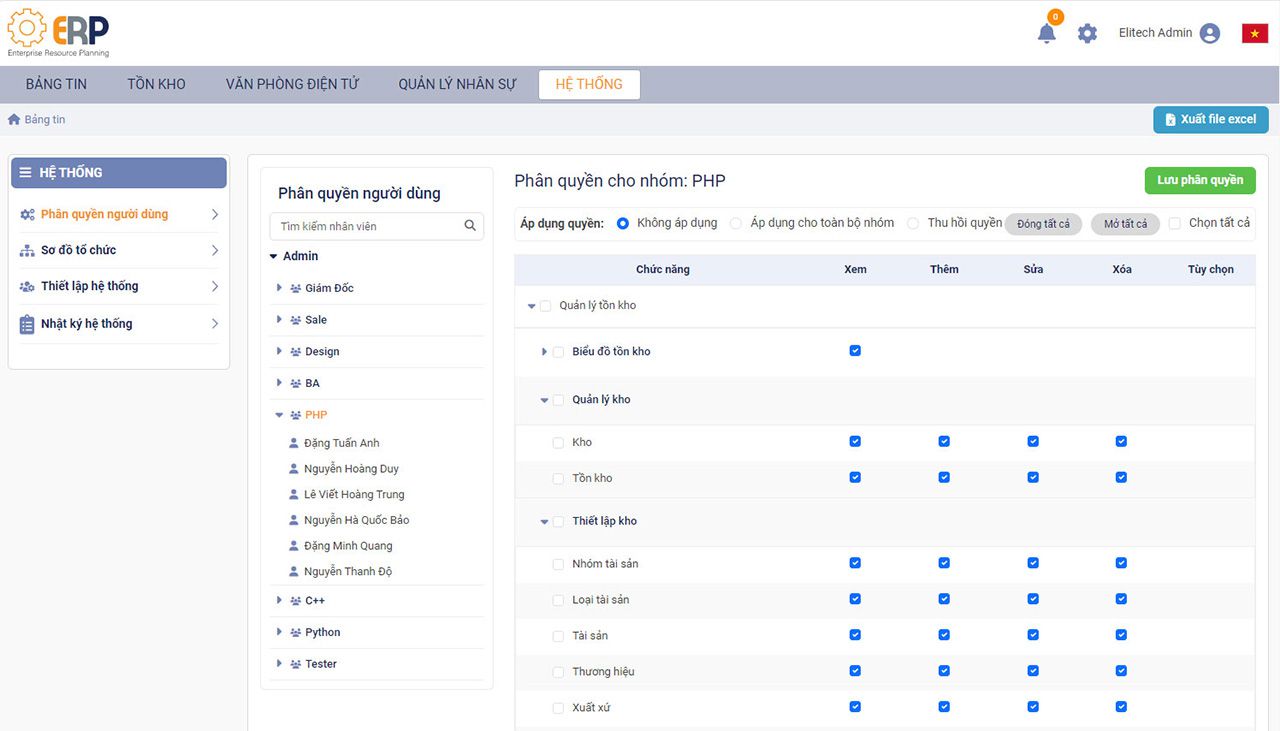Click the group icon next to Sale
Screen dimensions: 1280x731
(x=295, y=320)
